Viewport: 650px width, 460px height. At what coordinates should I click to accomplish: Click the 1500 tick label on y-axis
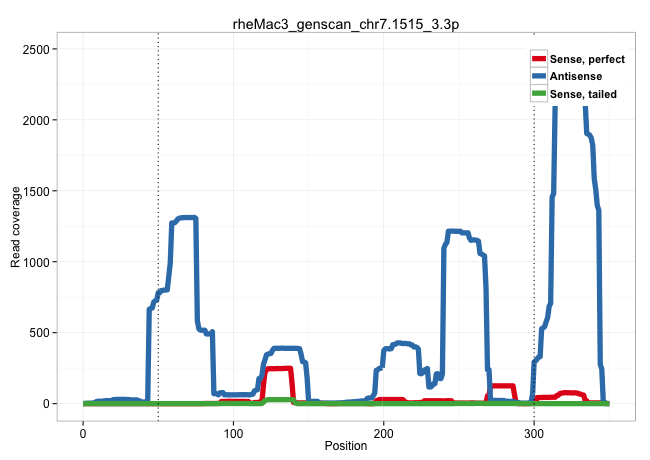tap(42, 191)
